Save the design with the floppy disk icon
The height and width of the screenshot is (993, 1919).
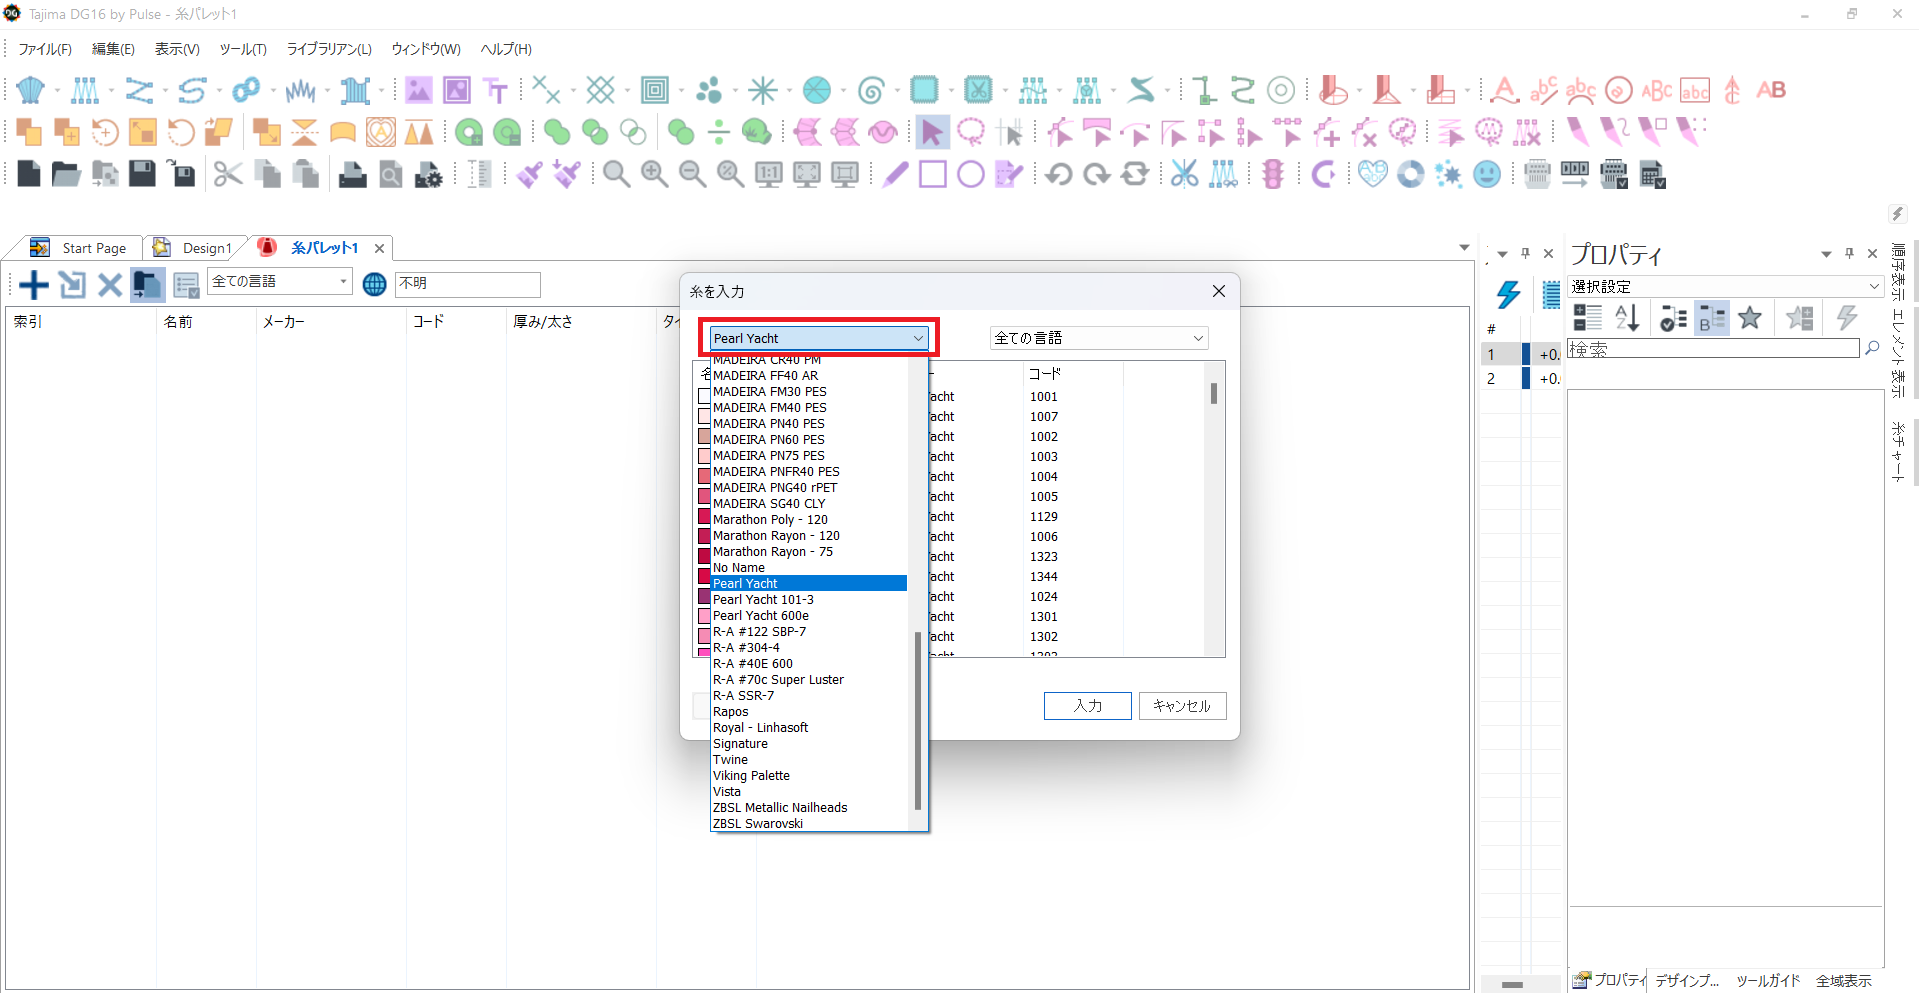tap(143, 174)
